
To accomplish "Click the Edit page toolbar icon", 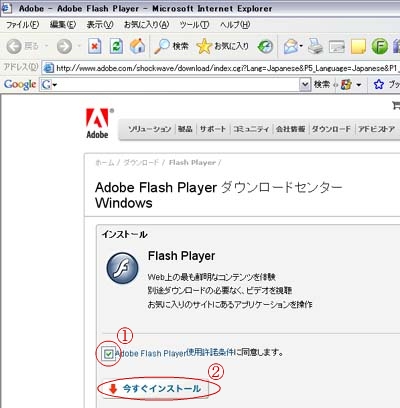I will coord(337,47).
